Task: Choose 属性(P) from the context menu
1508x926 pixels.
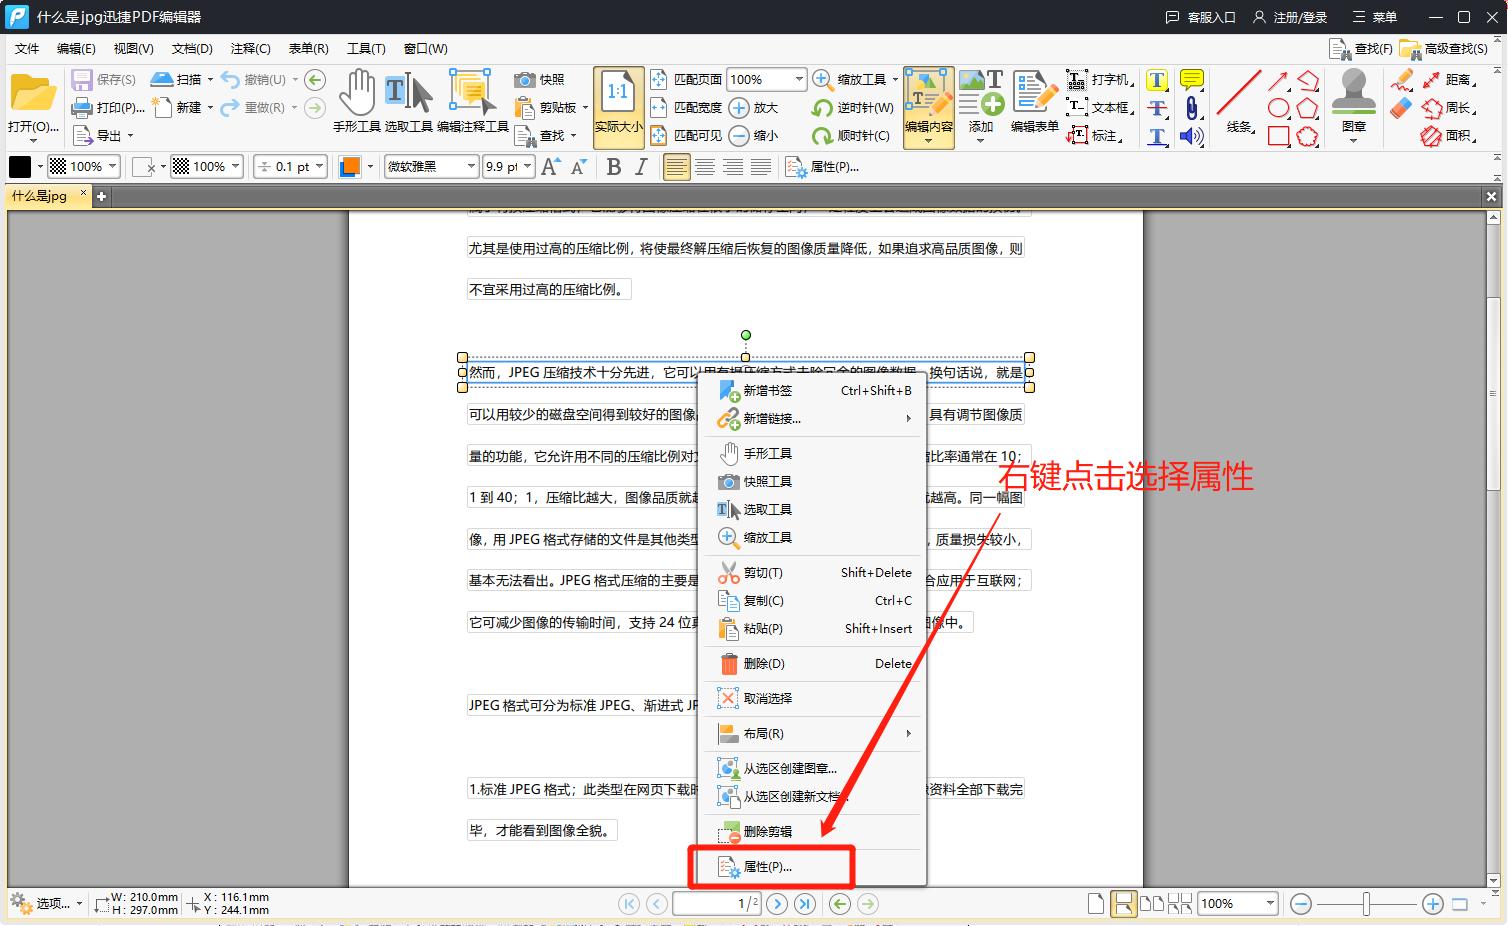Action: (x=770, y=866)
